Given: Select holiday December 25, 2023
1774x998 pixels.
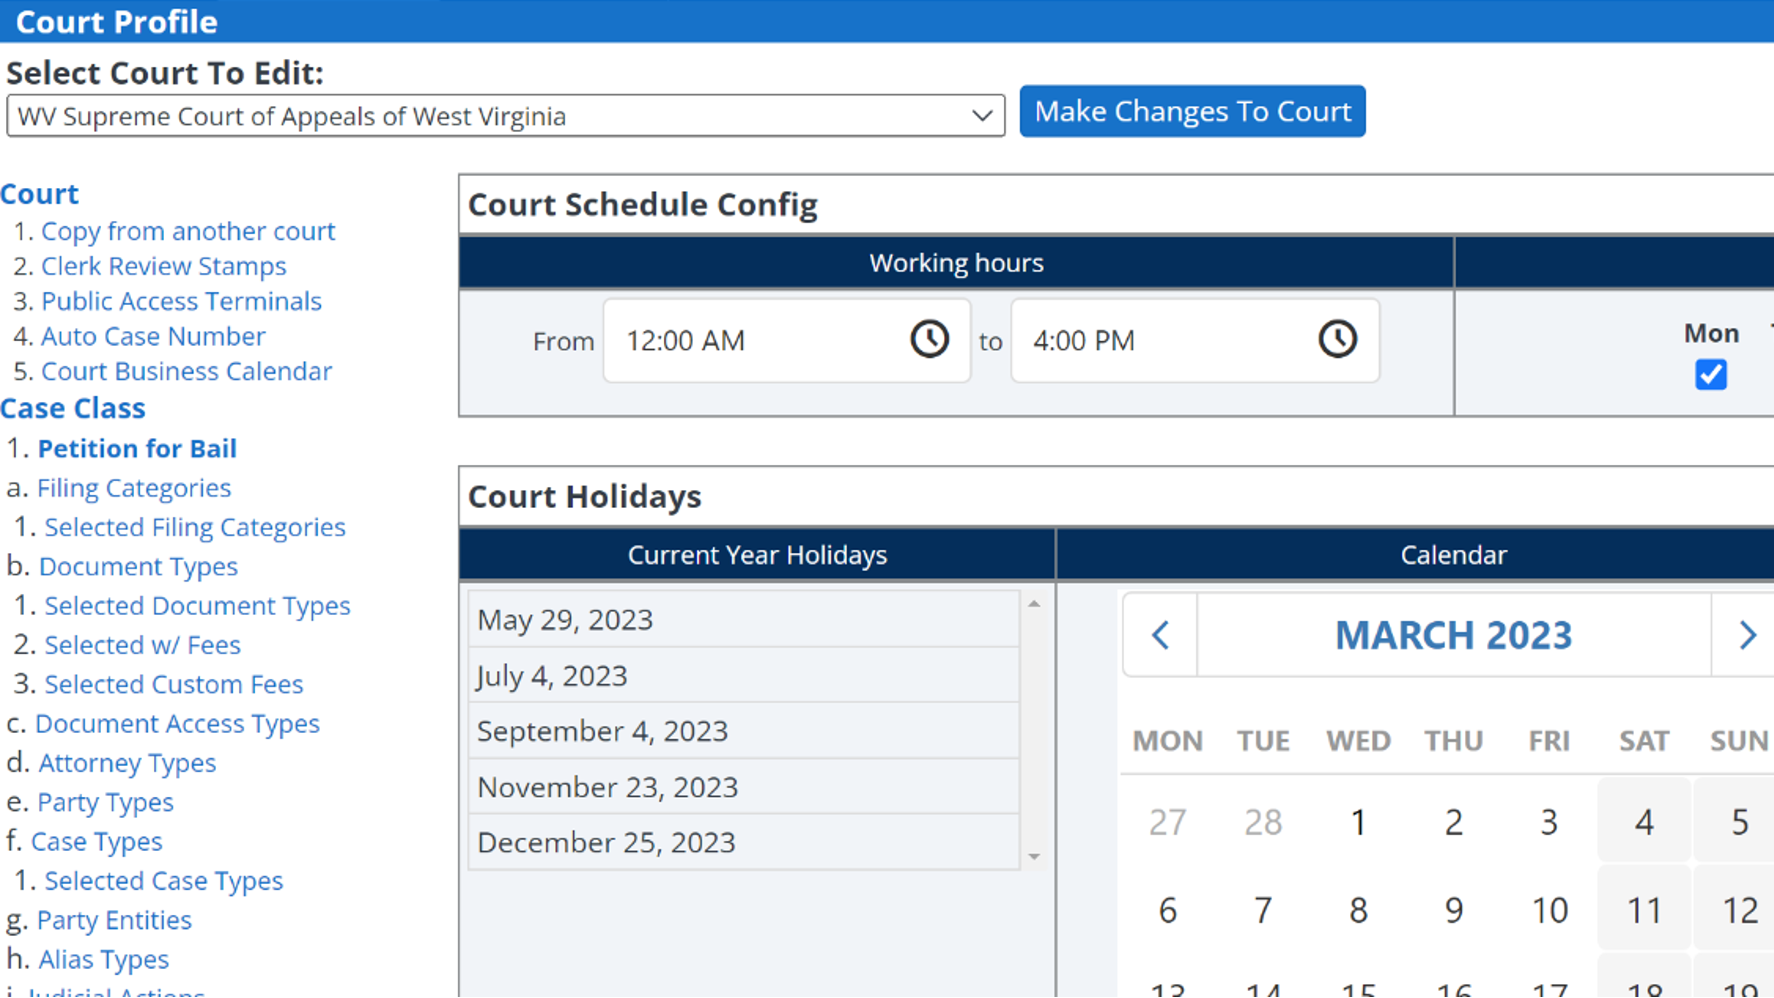Looking at the screenshot, I should 743,842.
